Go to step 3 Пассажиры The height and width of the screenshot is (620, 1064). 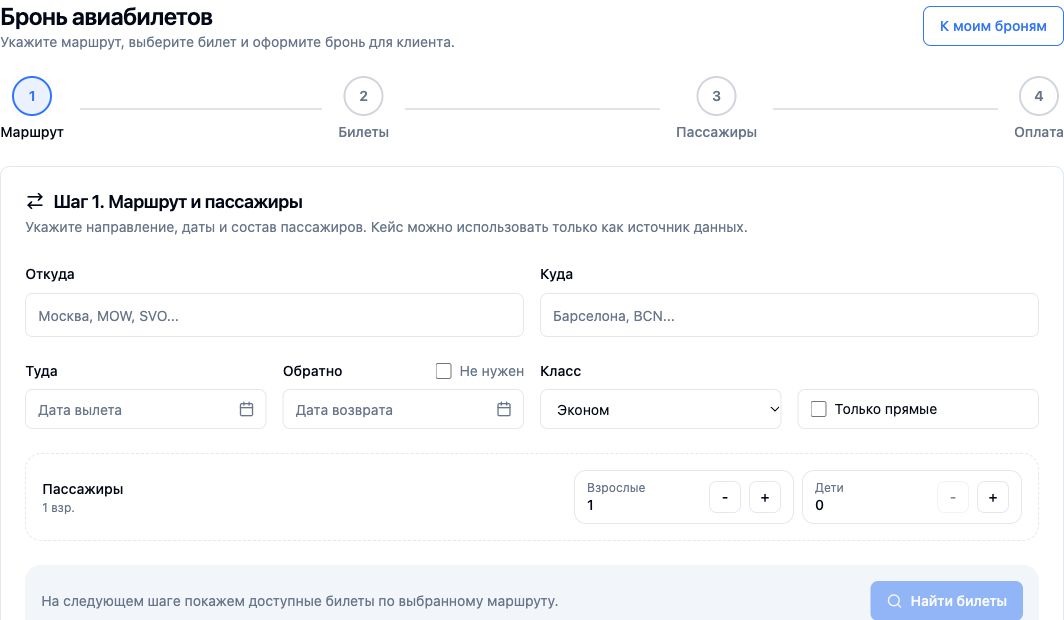pos(717,96)
